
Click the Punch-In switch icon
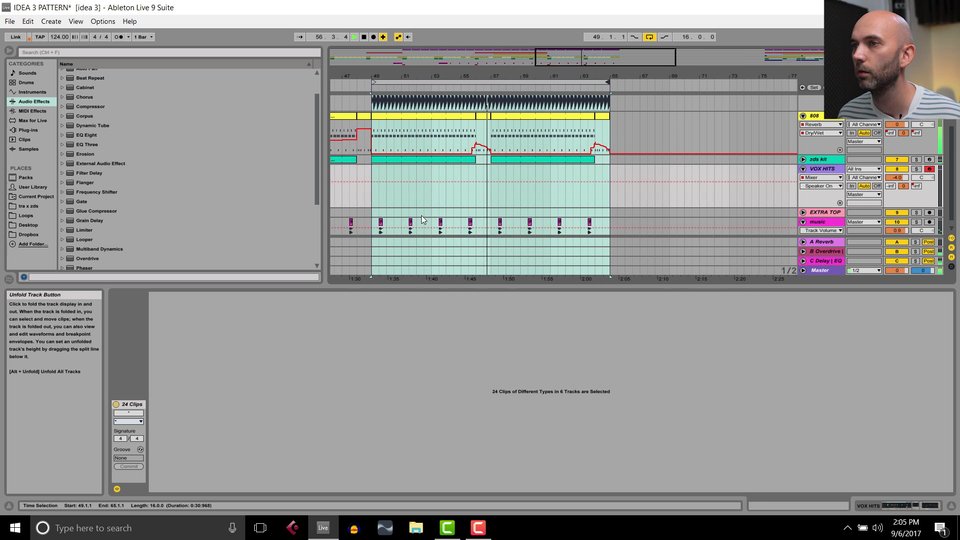point(634,37)
